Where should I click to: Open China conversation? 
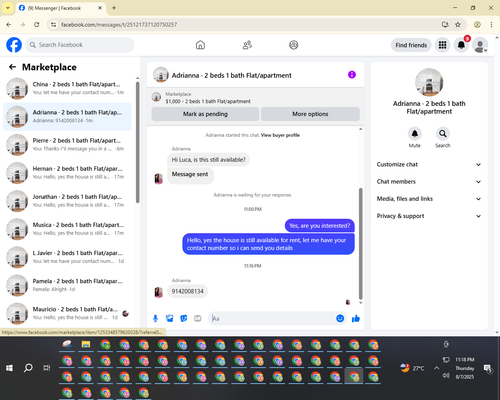point(67,88)
